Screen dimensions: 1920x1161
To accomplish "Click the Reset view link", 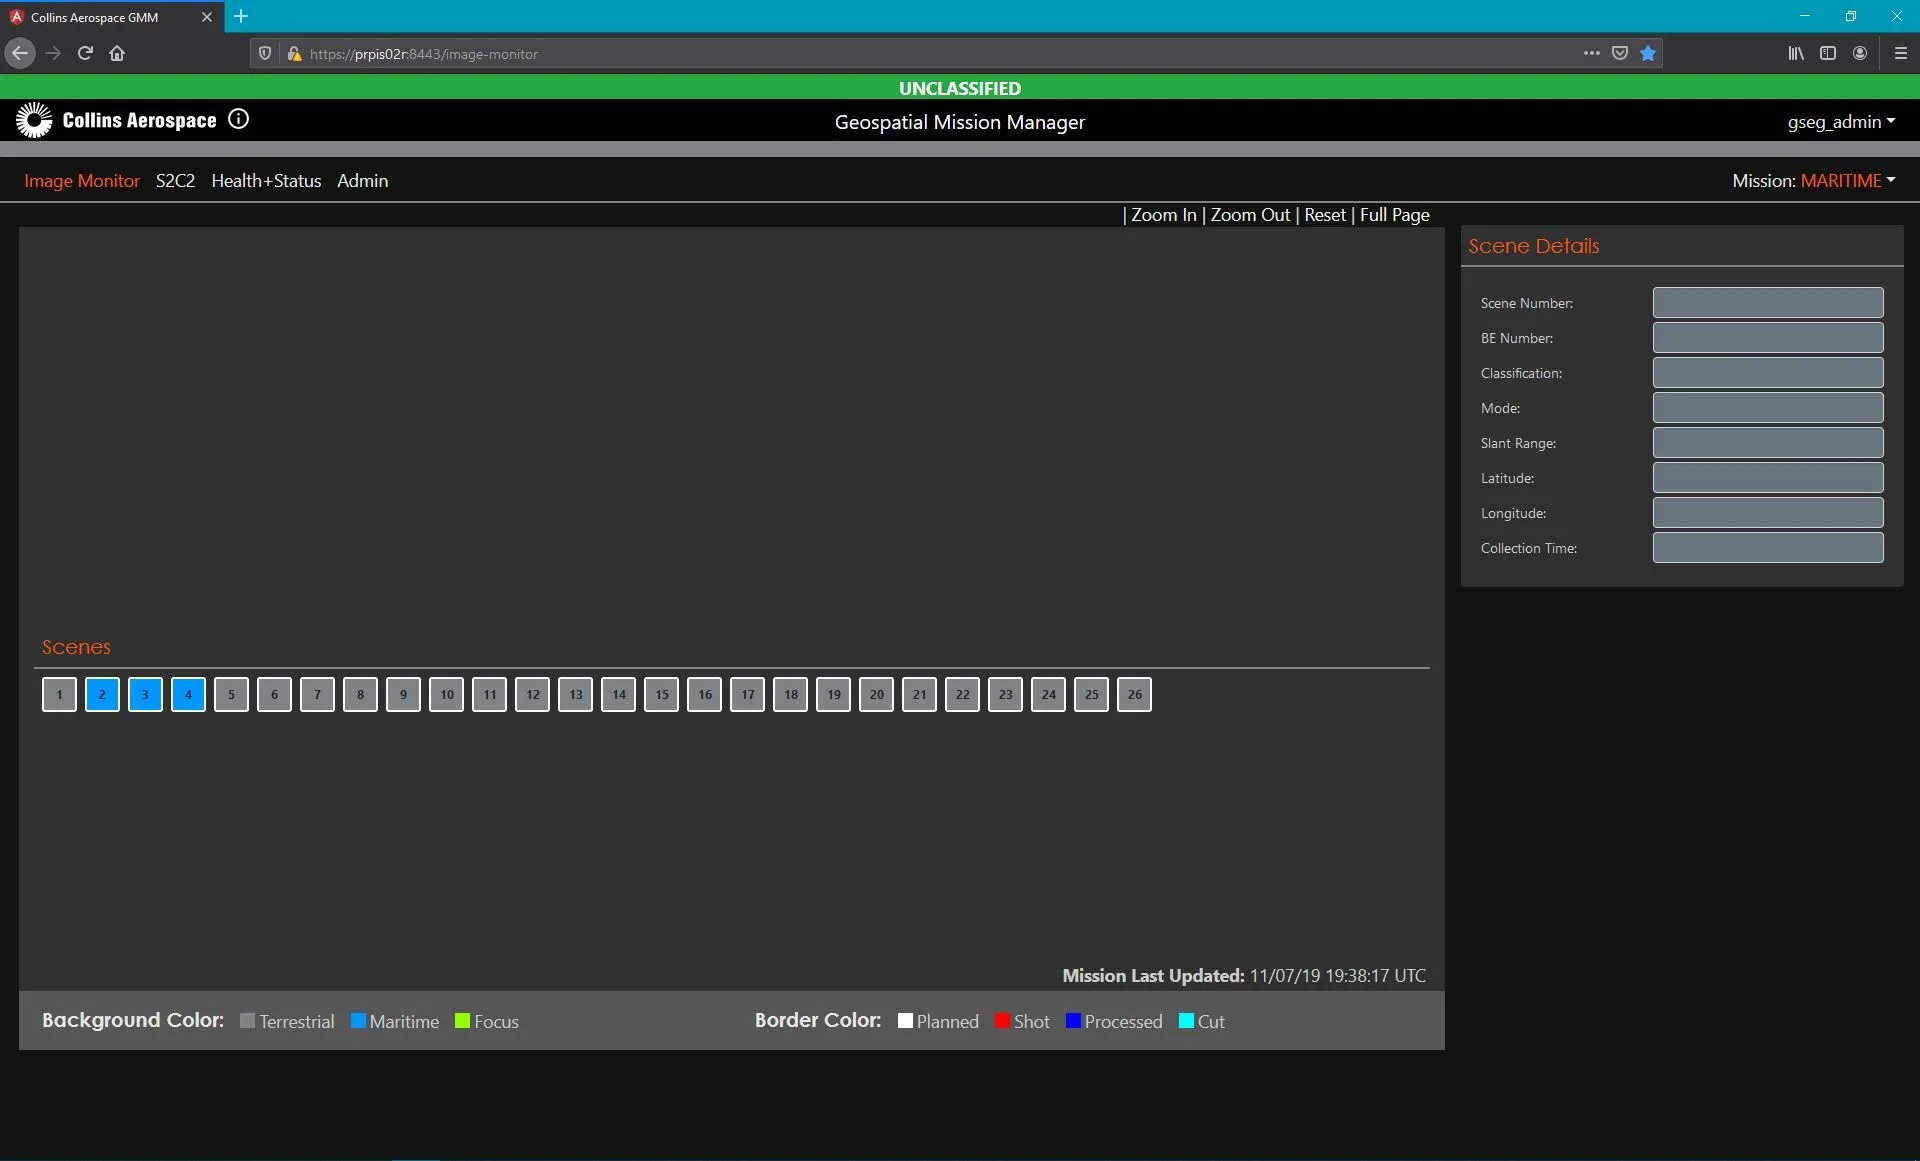I will tap(1325, 215).
